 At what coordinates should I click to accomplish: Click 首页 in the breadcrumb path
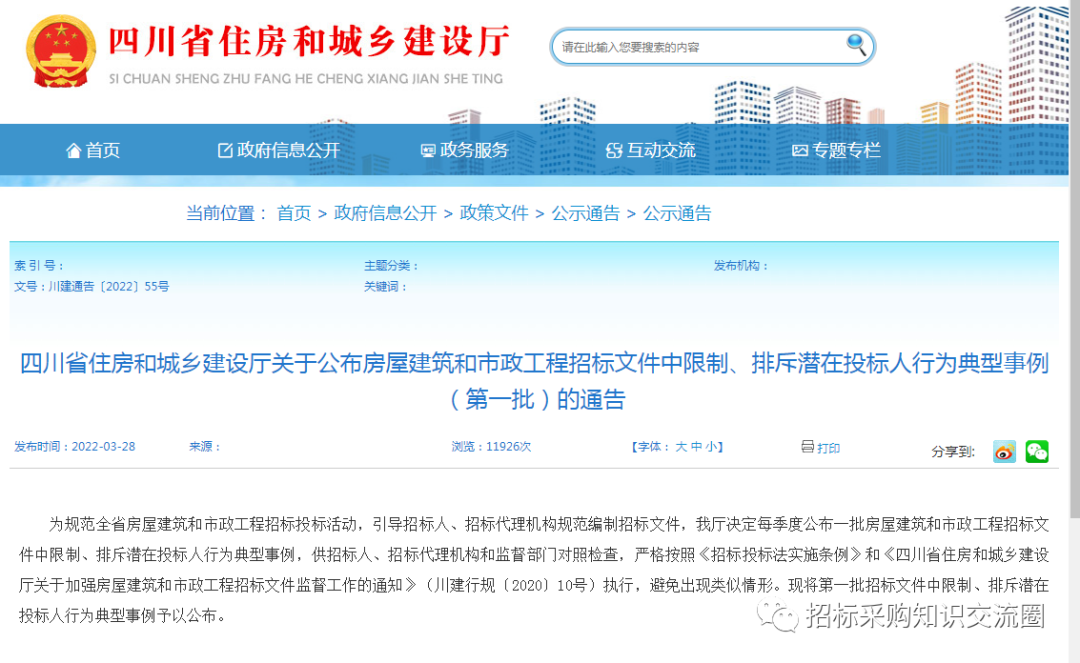[294, 213]
